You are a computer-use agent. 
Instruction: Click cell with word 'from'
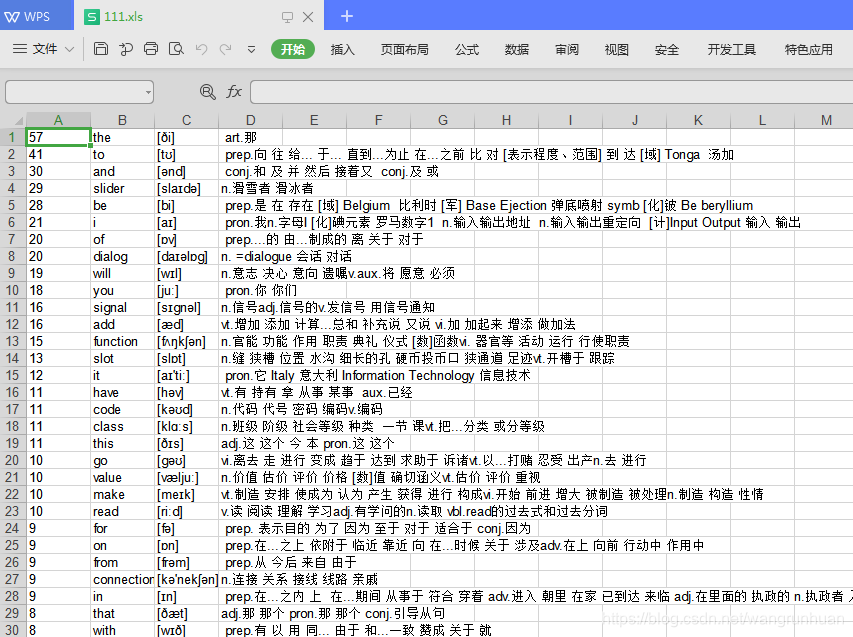[122, 562]
